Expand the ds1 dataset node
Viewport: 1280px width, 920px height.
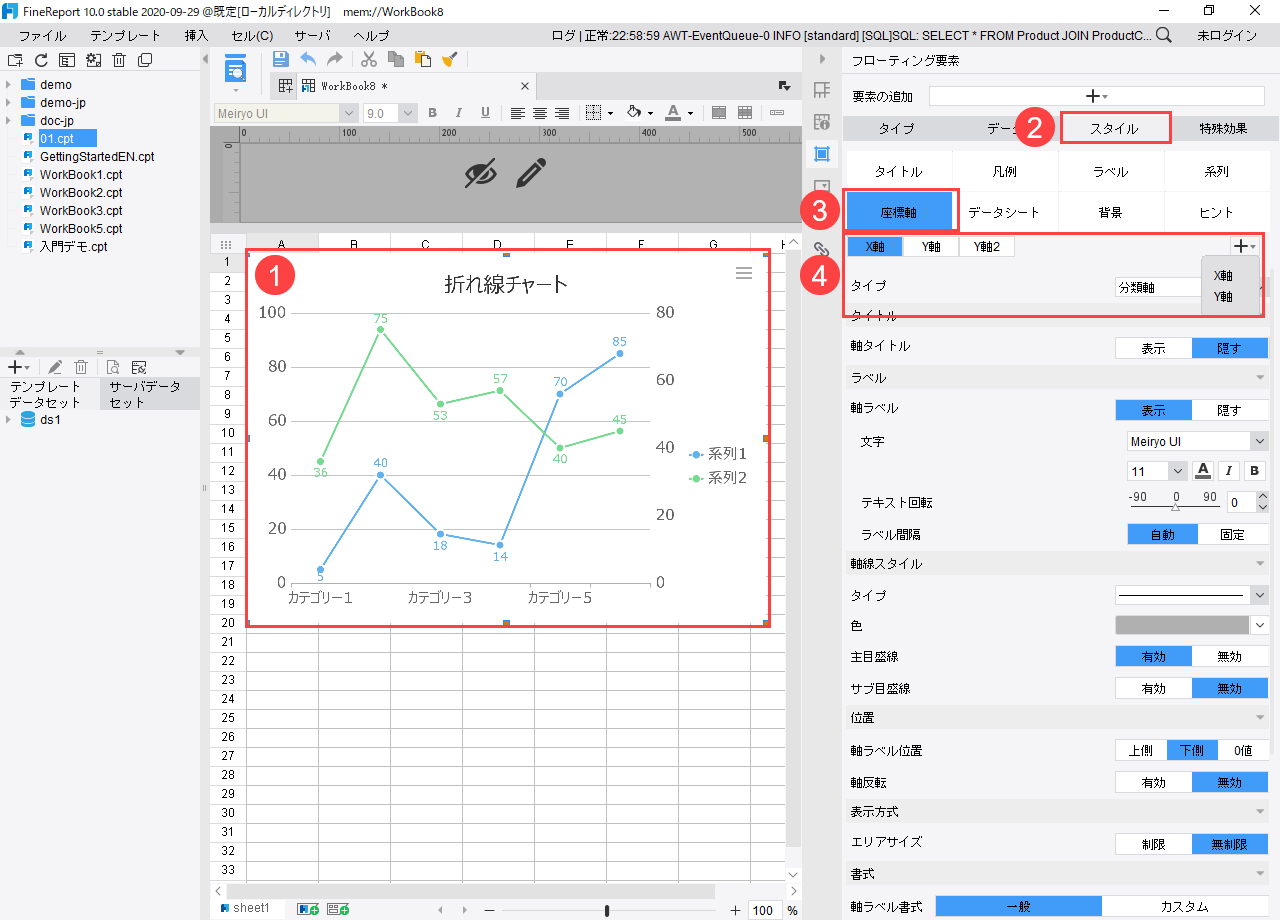(8, 420)
